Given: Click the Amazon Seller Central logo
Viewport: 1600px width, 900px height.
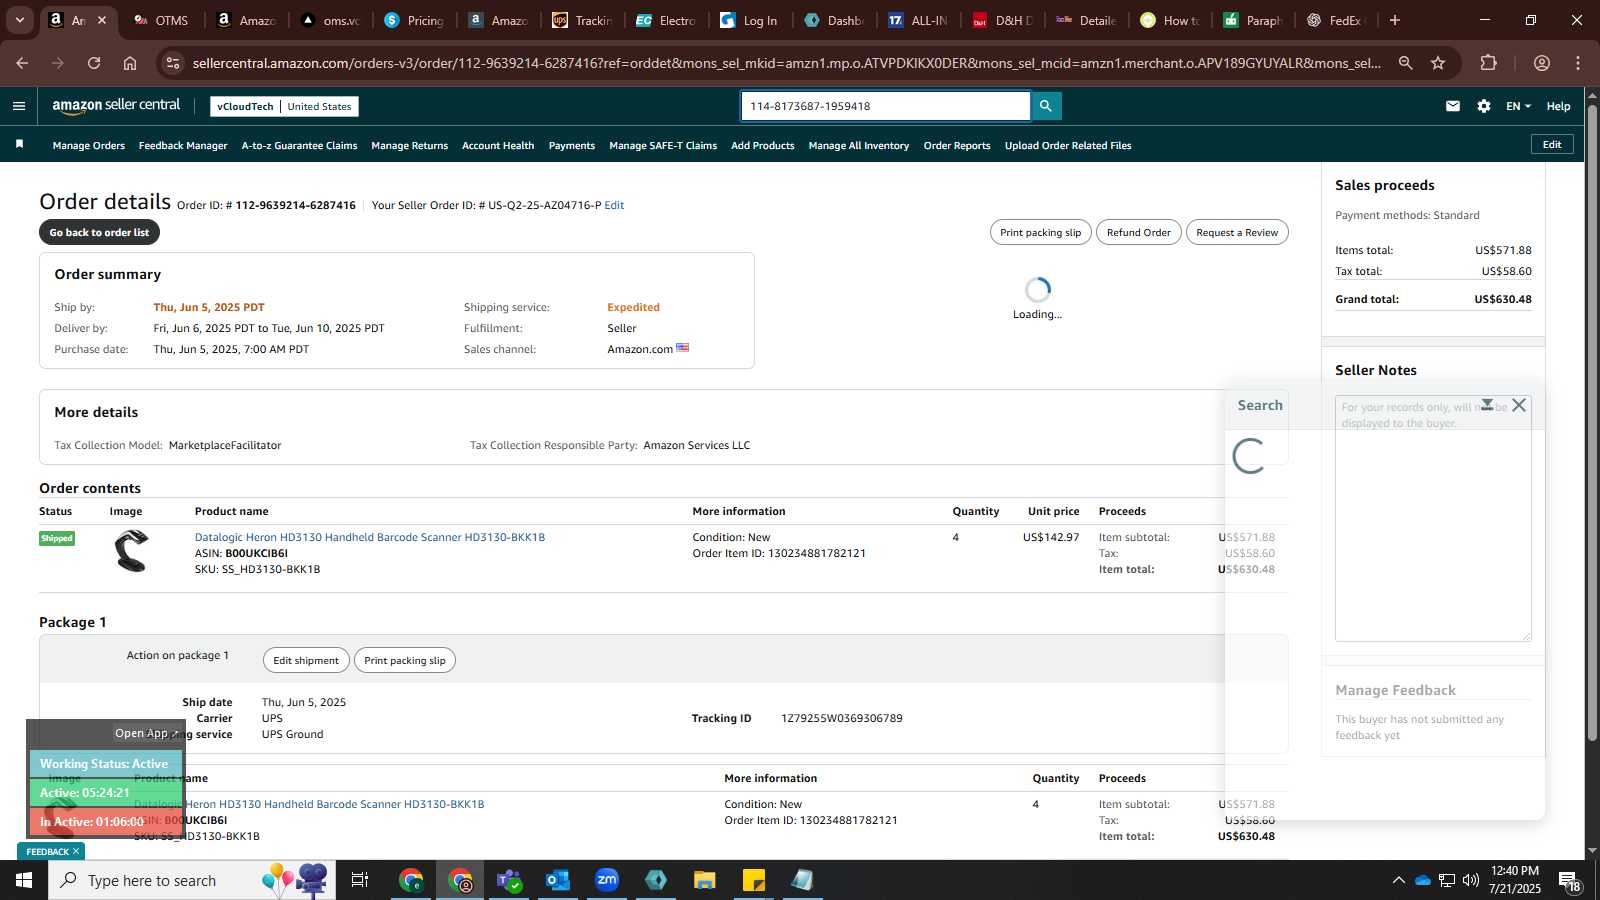Looking at the screenshot, I should point(116,105).
